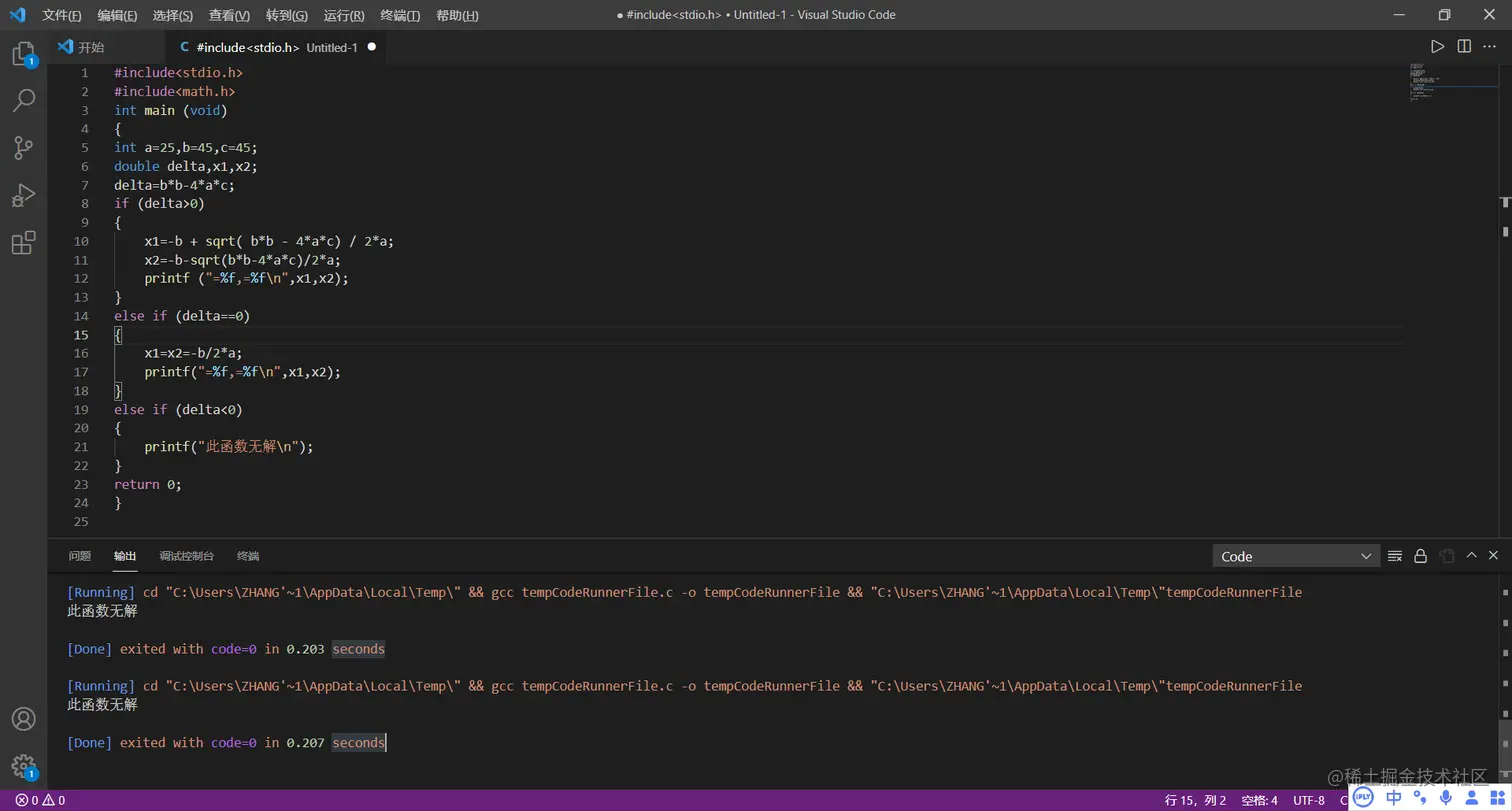This screenshot has height=811, width=1512.
Task: Open the Run and Debug view
Action: coord(23,195)
